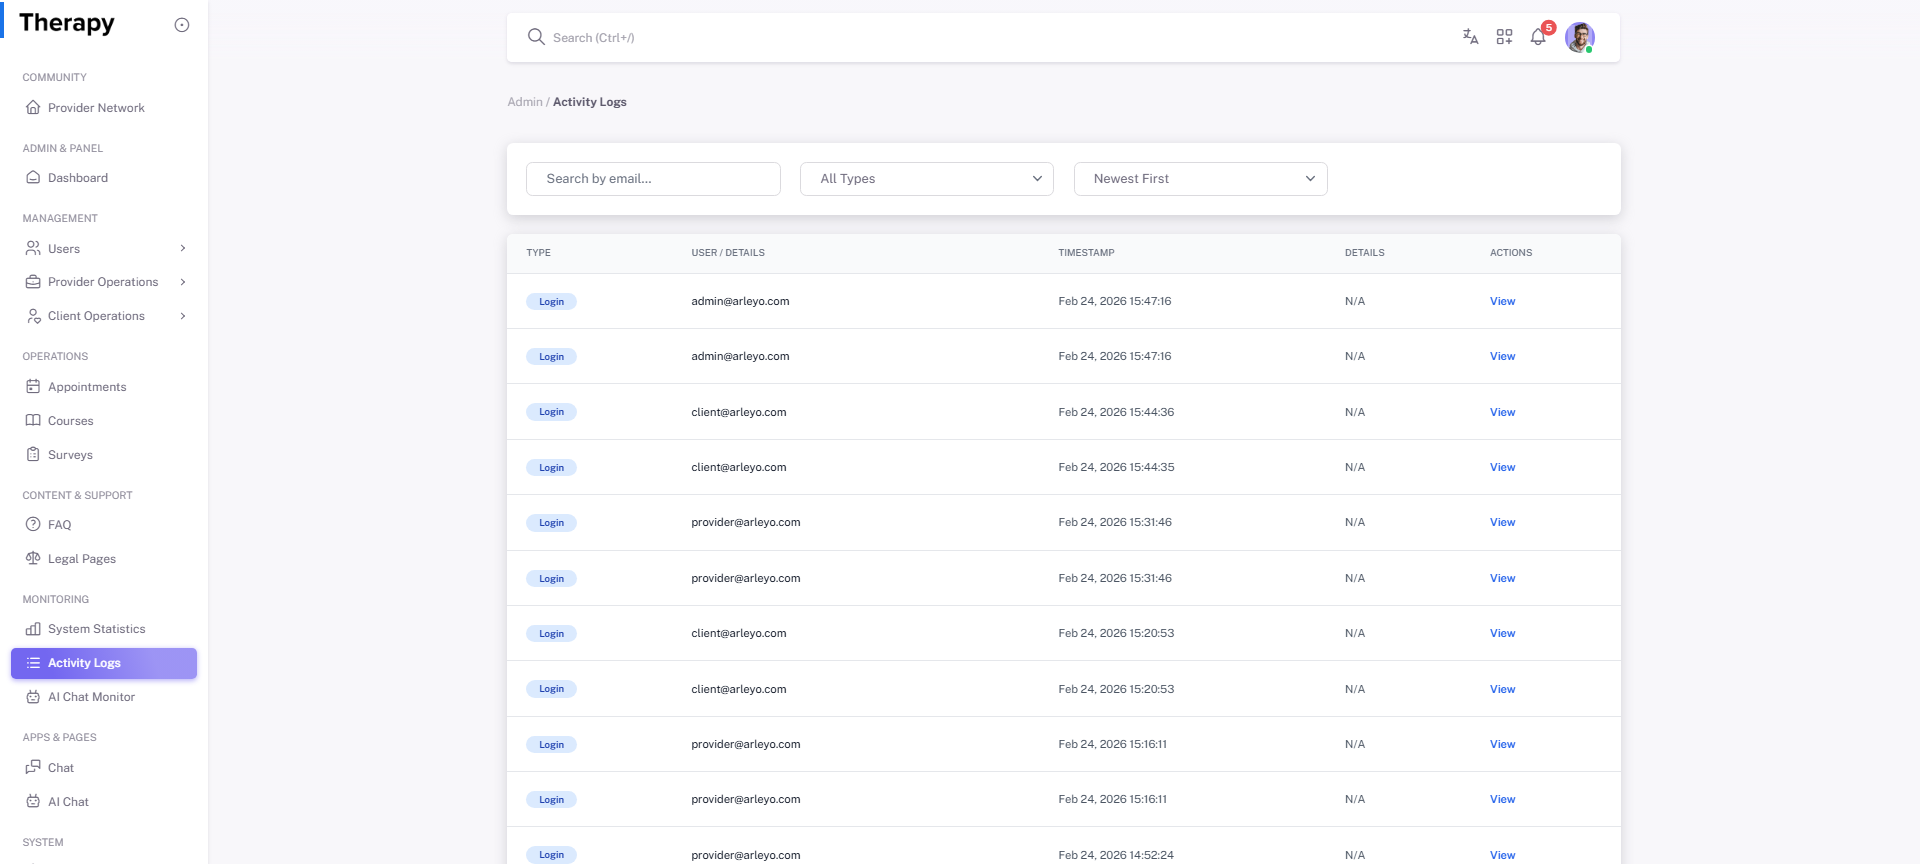
Task: Open the Legal Pages section
Action: (82, 559)
